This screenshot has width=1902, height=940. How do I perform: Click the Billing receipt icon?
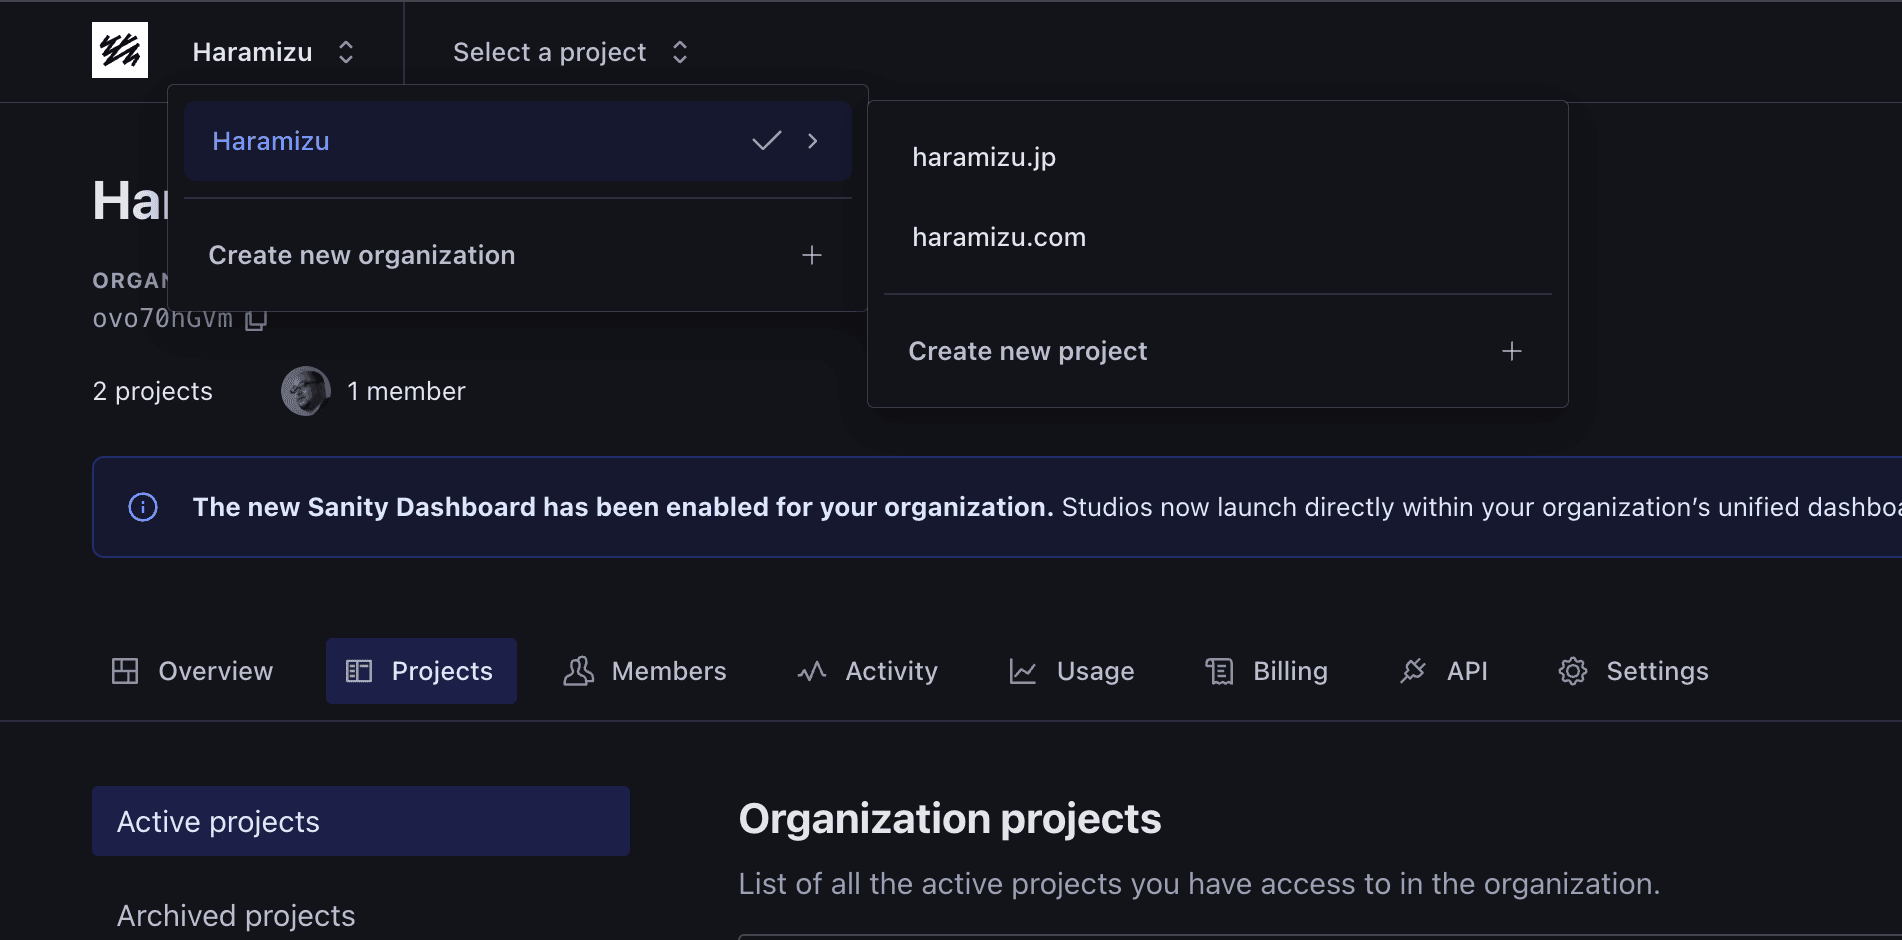click(x=1219, y=671)
